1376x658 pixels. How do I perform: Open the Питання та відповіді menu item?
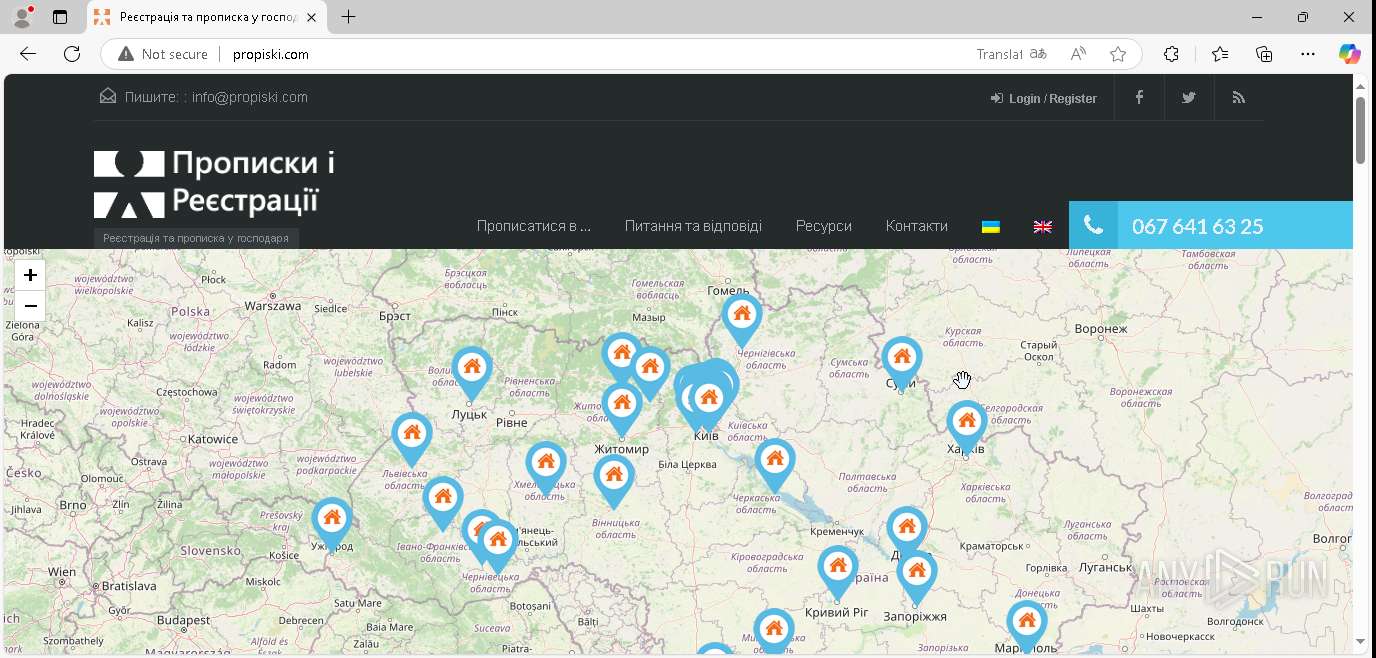click(x=693, y=226)
